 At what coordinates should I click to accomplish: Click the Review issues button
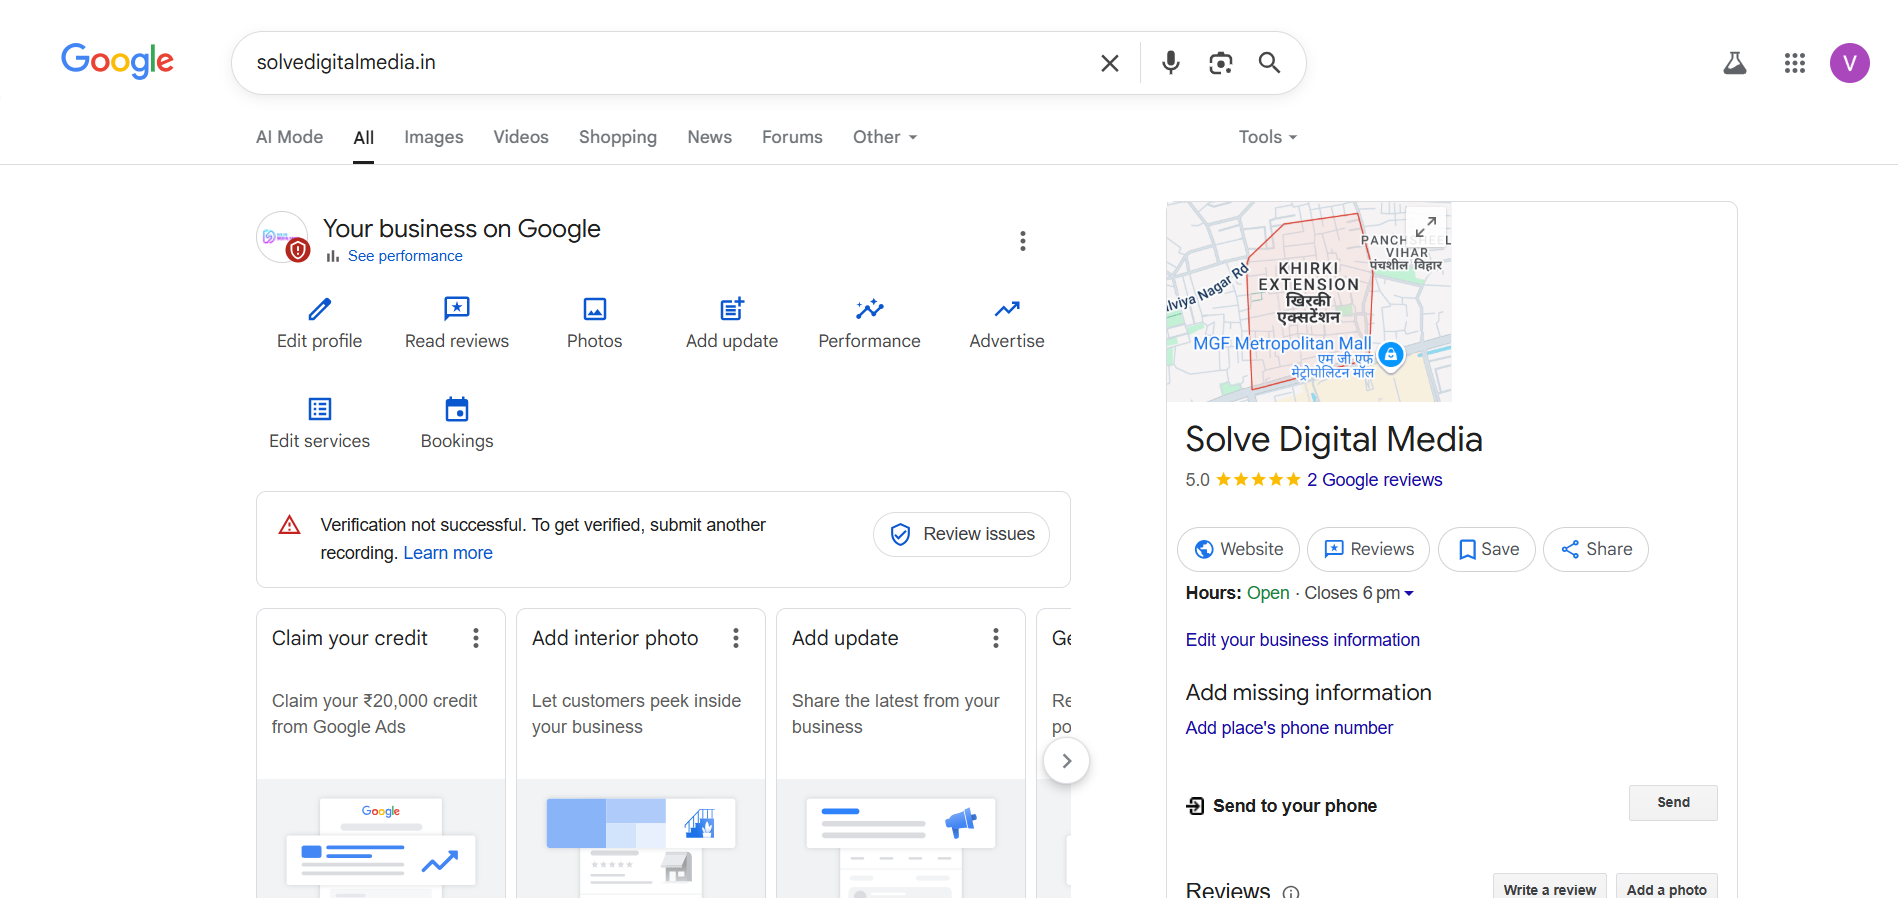tap(961, 534)
